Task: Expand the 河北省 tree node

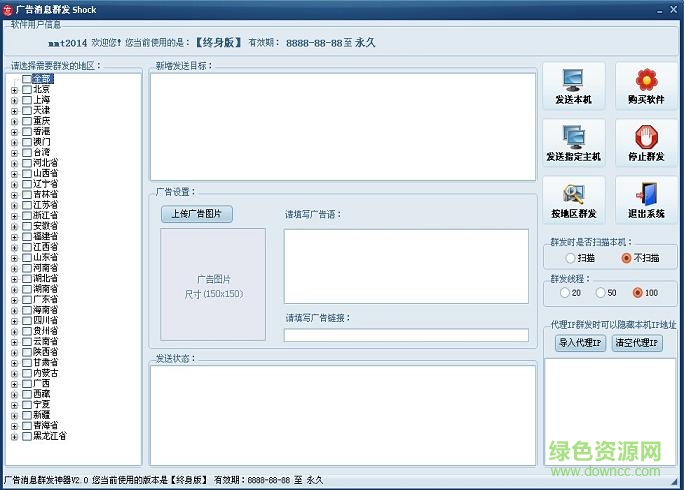Action: [x=14, y=164]
